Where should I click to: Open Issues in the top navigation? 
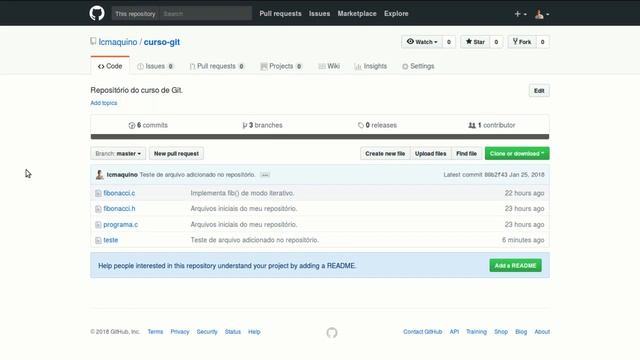(319, 13)
